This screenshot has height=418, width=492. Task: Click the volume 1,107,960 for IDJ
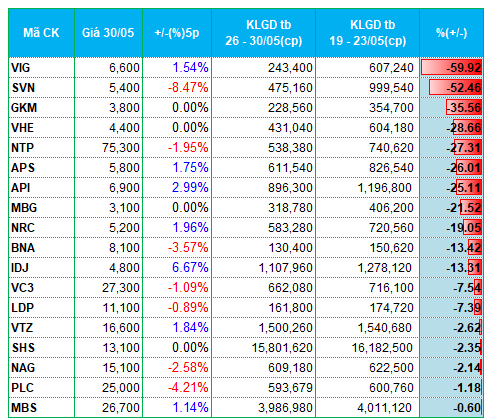point(285,268)
